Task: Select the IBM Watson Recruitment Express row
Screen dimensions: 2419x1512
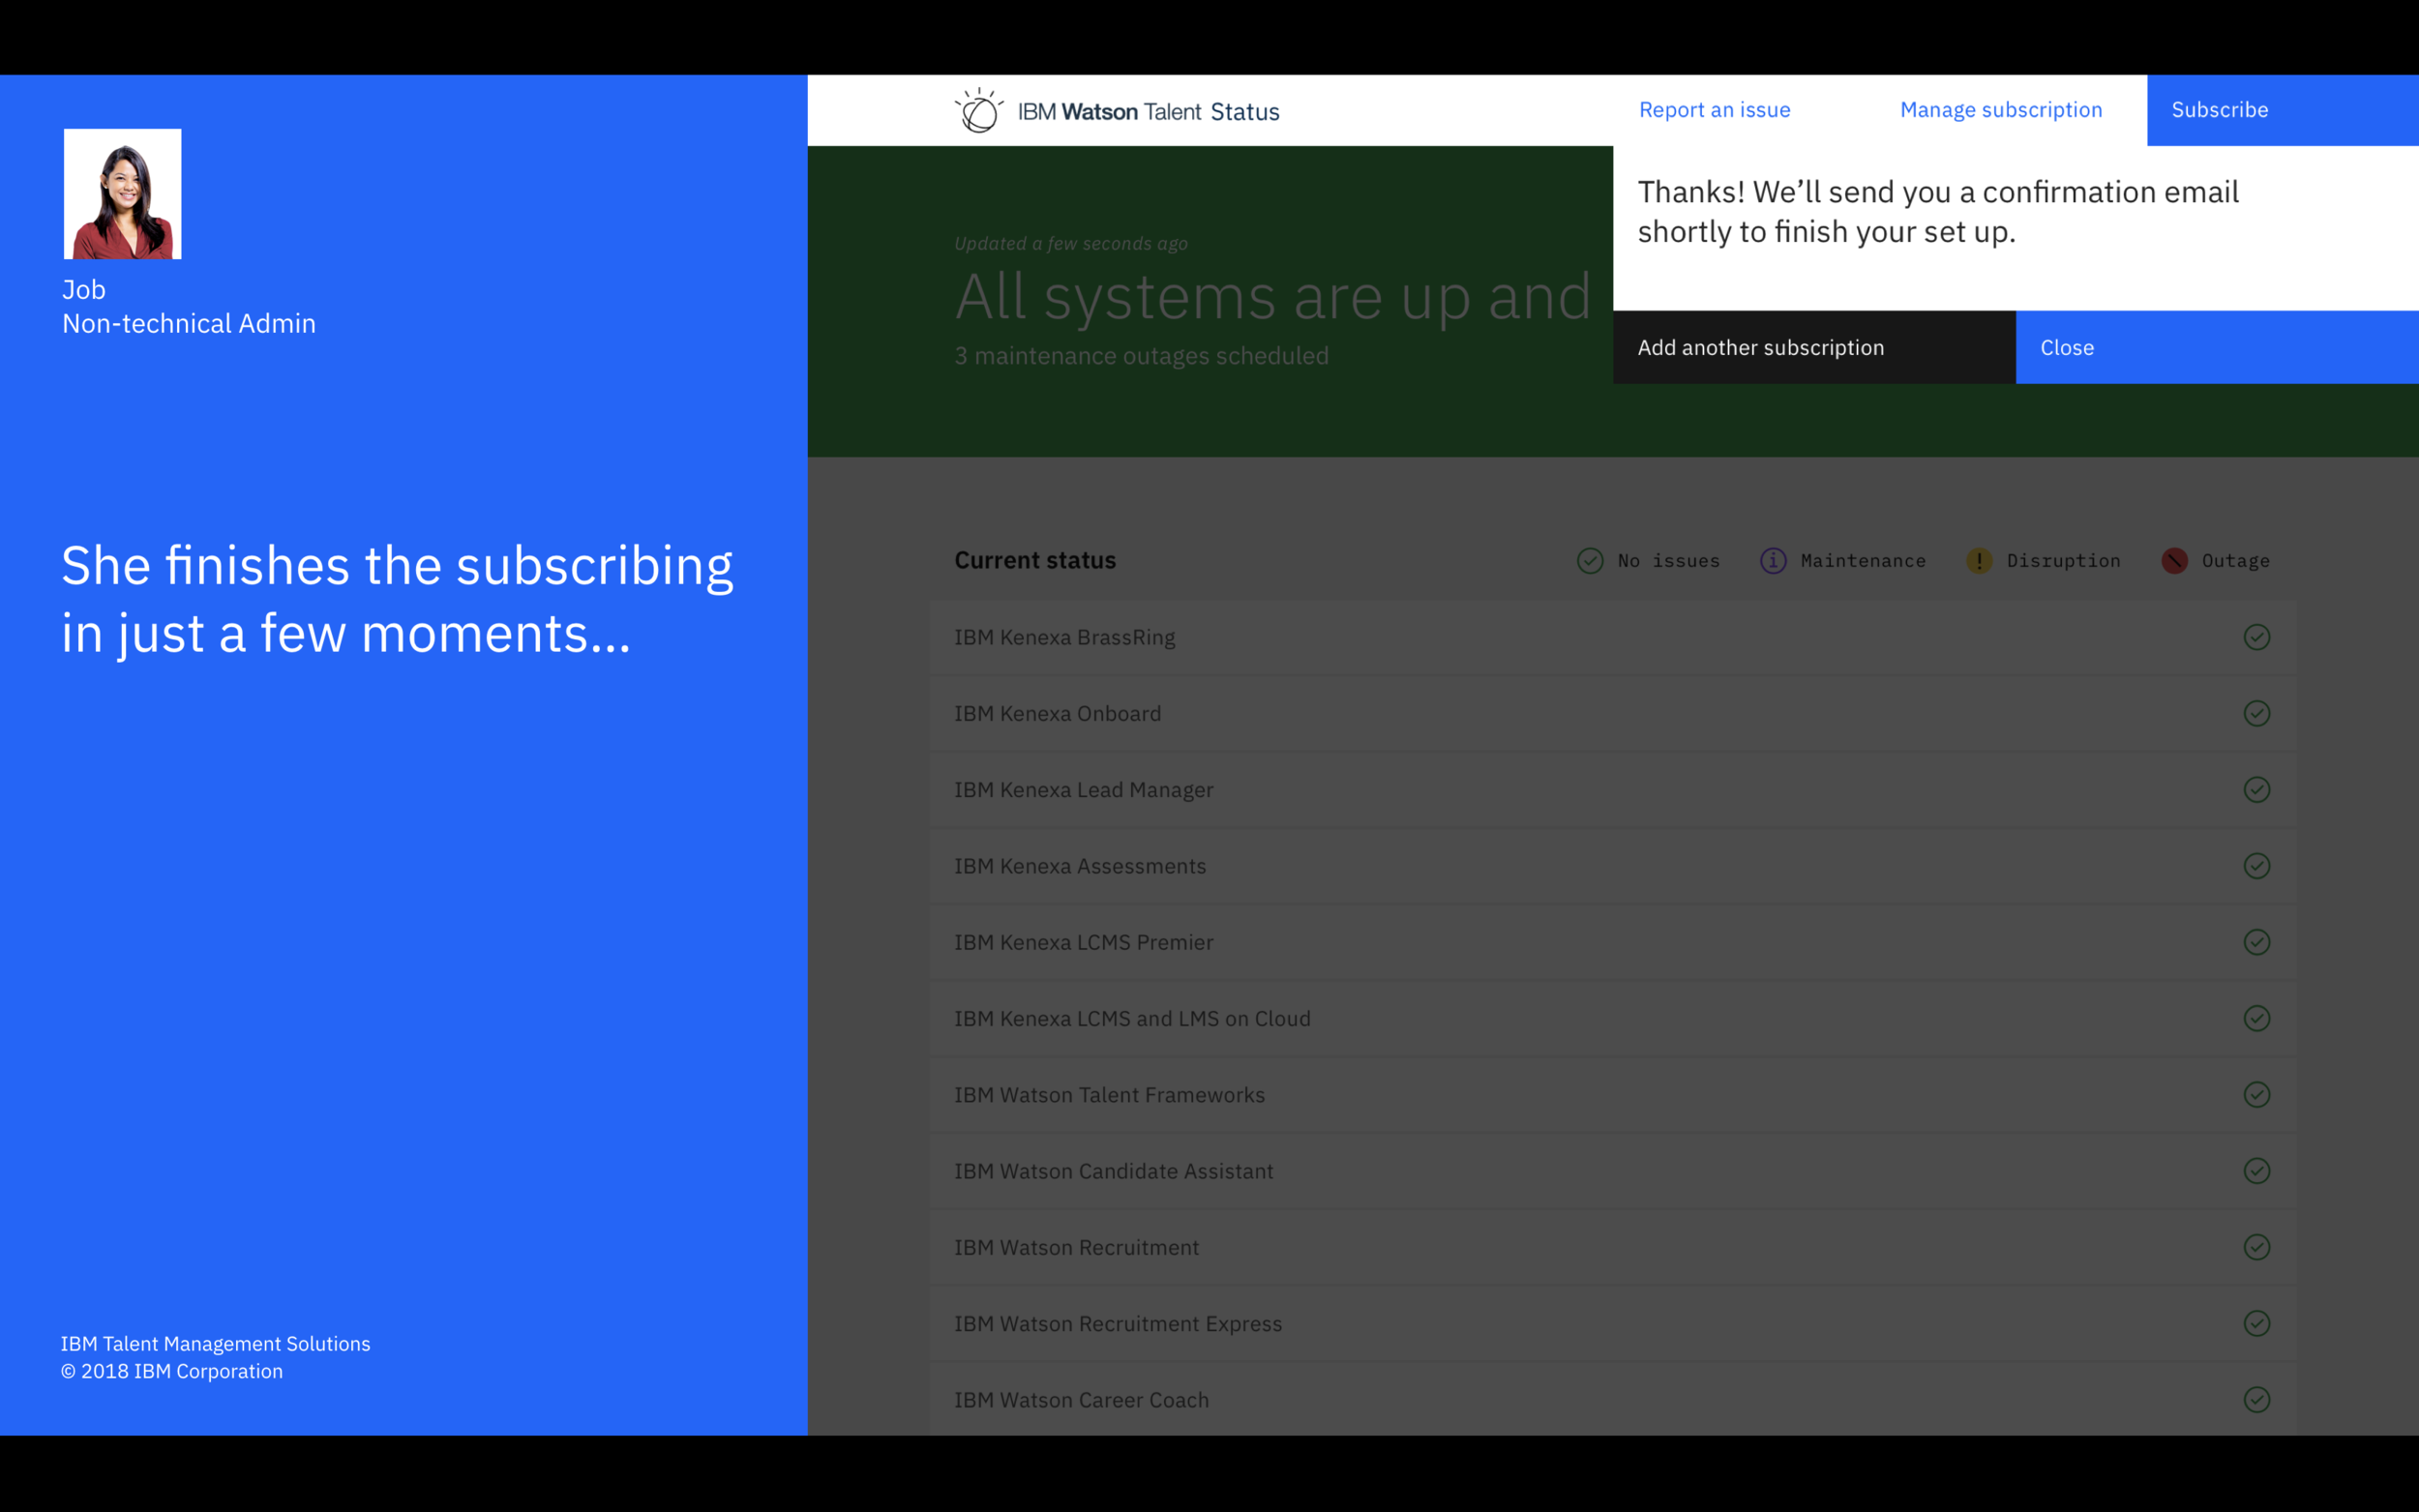Action: pos(1612,1323)
